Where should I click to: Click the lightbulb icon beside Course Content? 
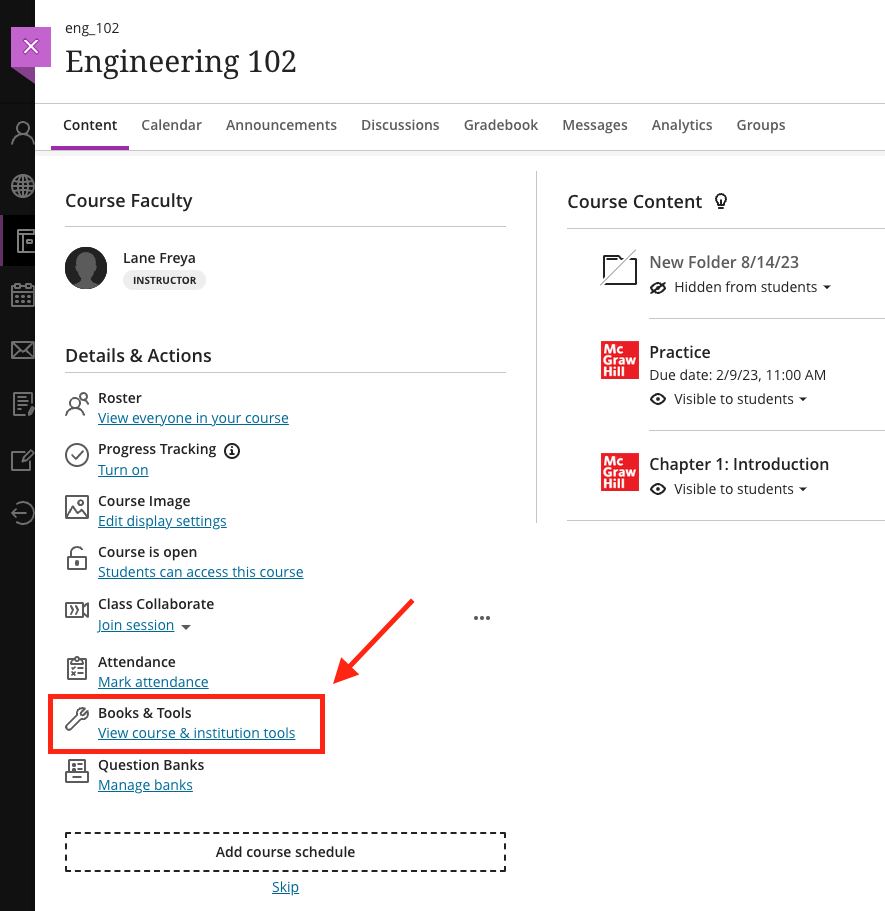point(721,201)
